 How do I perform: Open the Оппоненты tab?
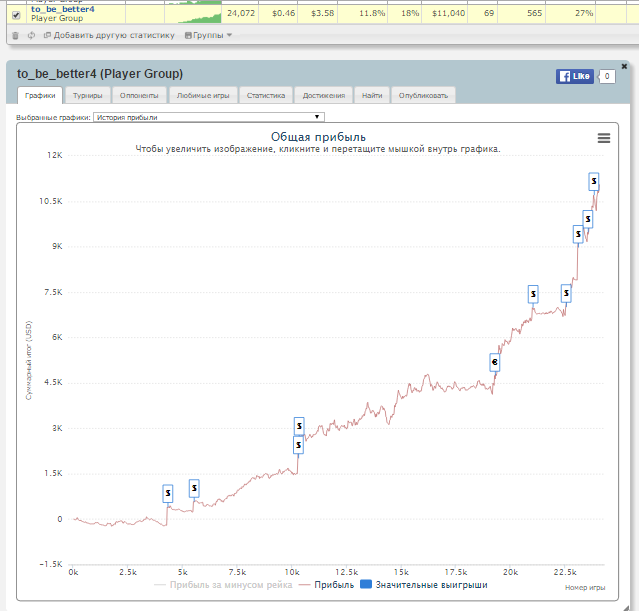(x=139, y=95)
